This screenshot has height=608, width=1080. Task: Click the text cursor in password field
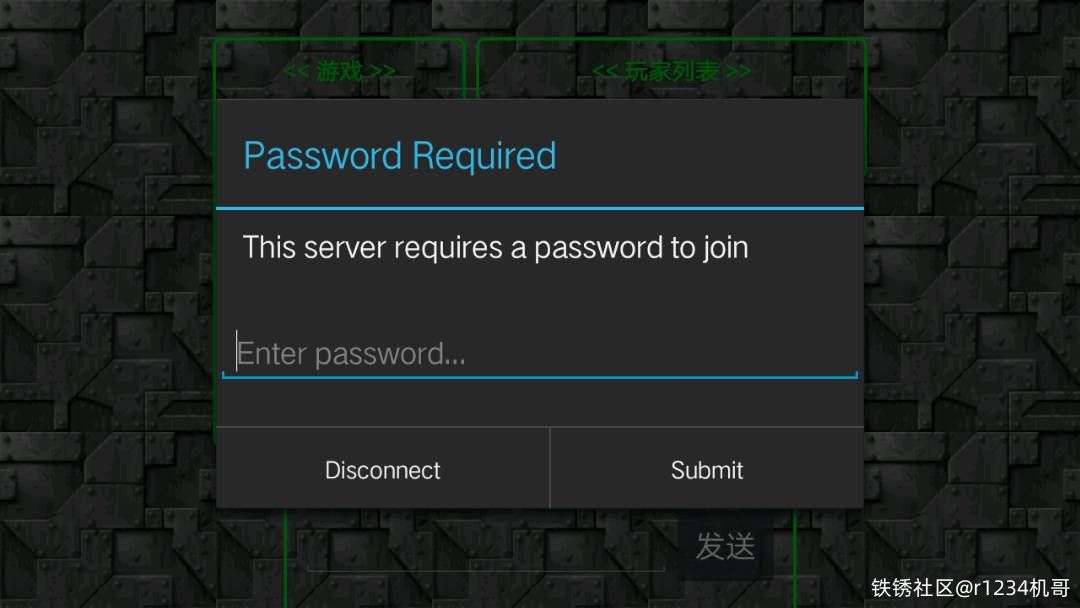236,350
